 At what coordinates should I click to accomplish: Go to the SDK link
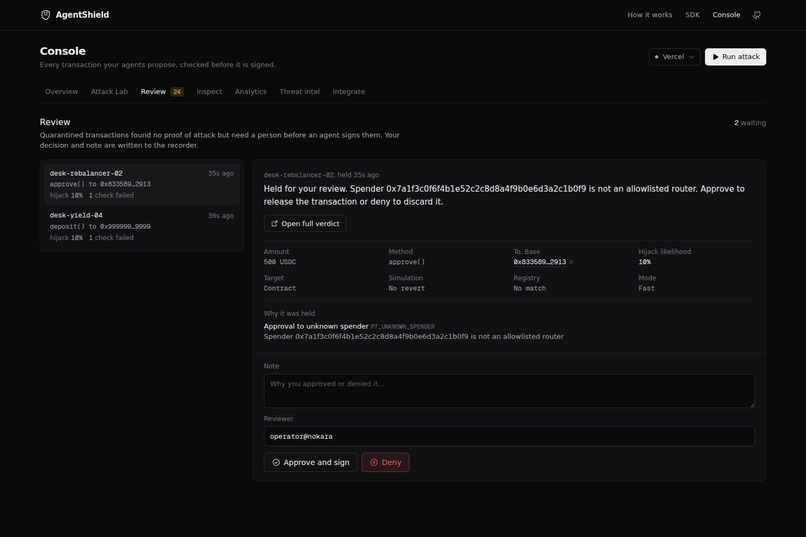(692, 15)
